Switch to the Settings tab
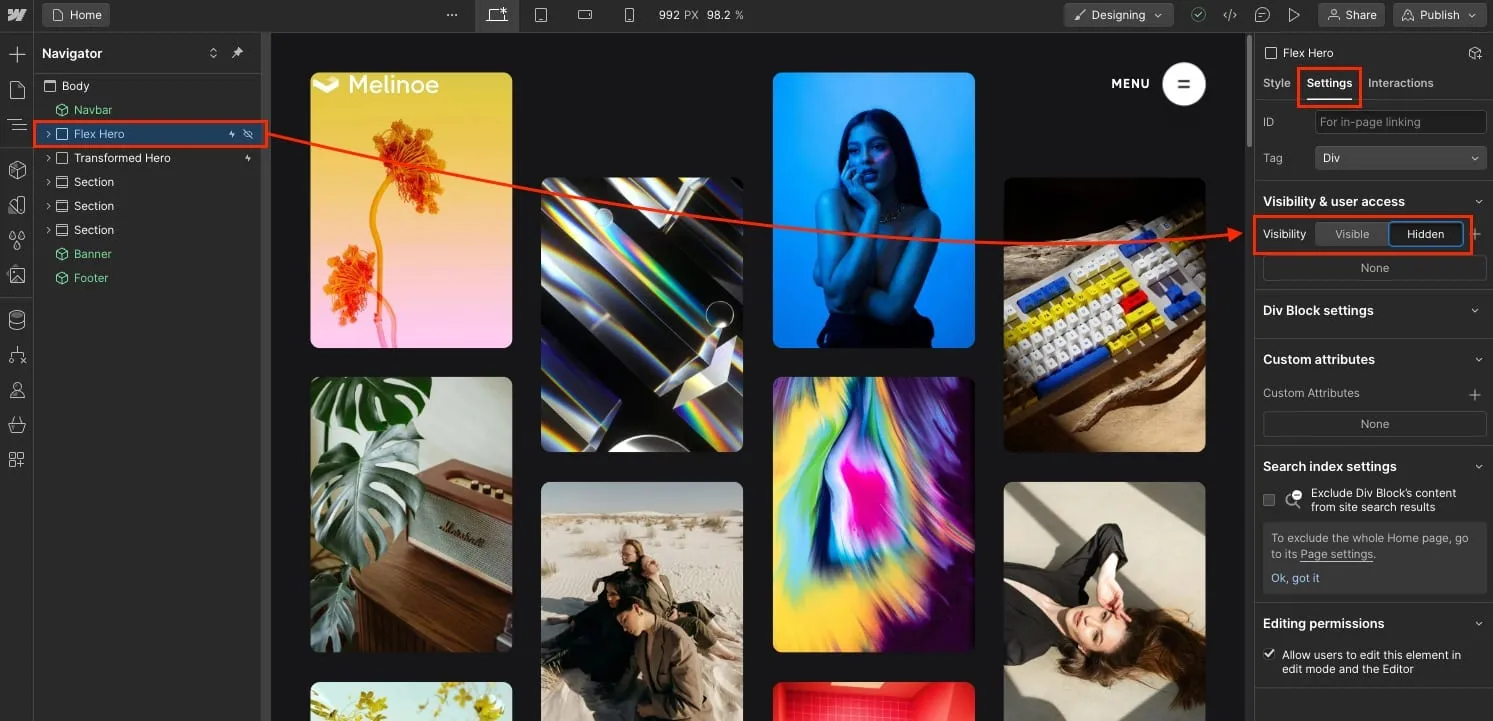Viewport: 1493px width, 721px height. click(1329, 83)
